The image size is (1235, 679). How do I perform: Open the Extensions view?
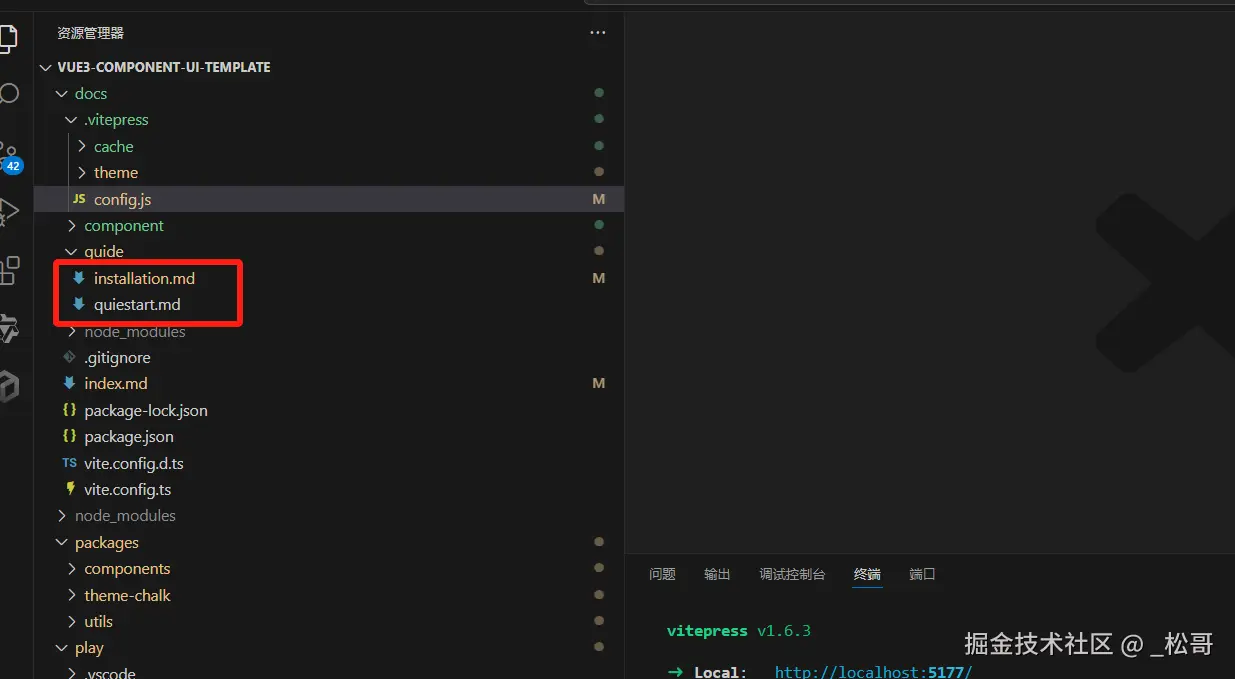tap(8, 269)
